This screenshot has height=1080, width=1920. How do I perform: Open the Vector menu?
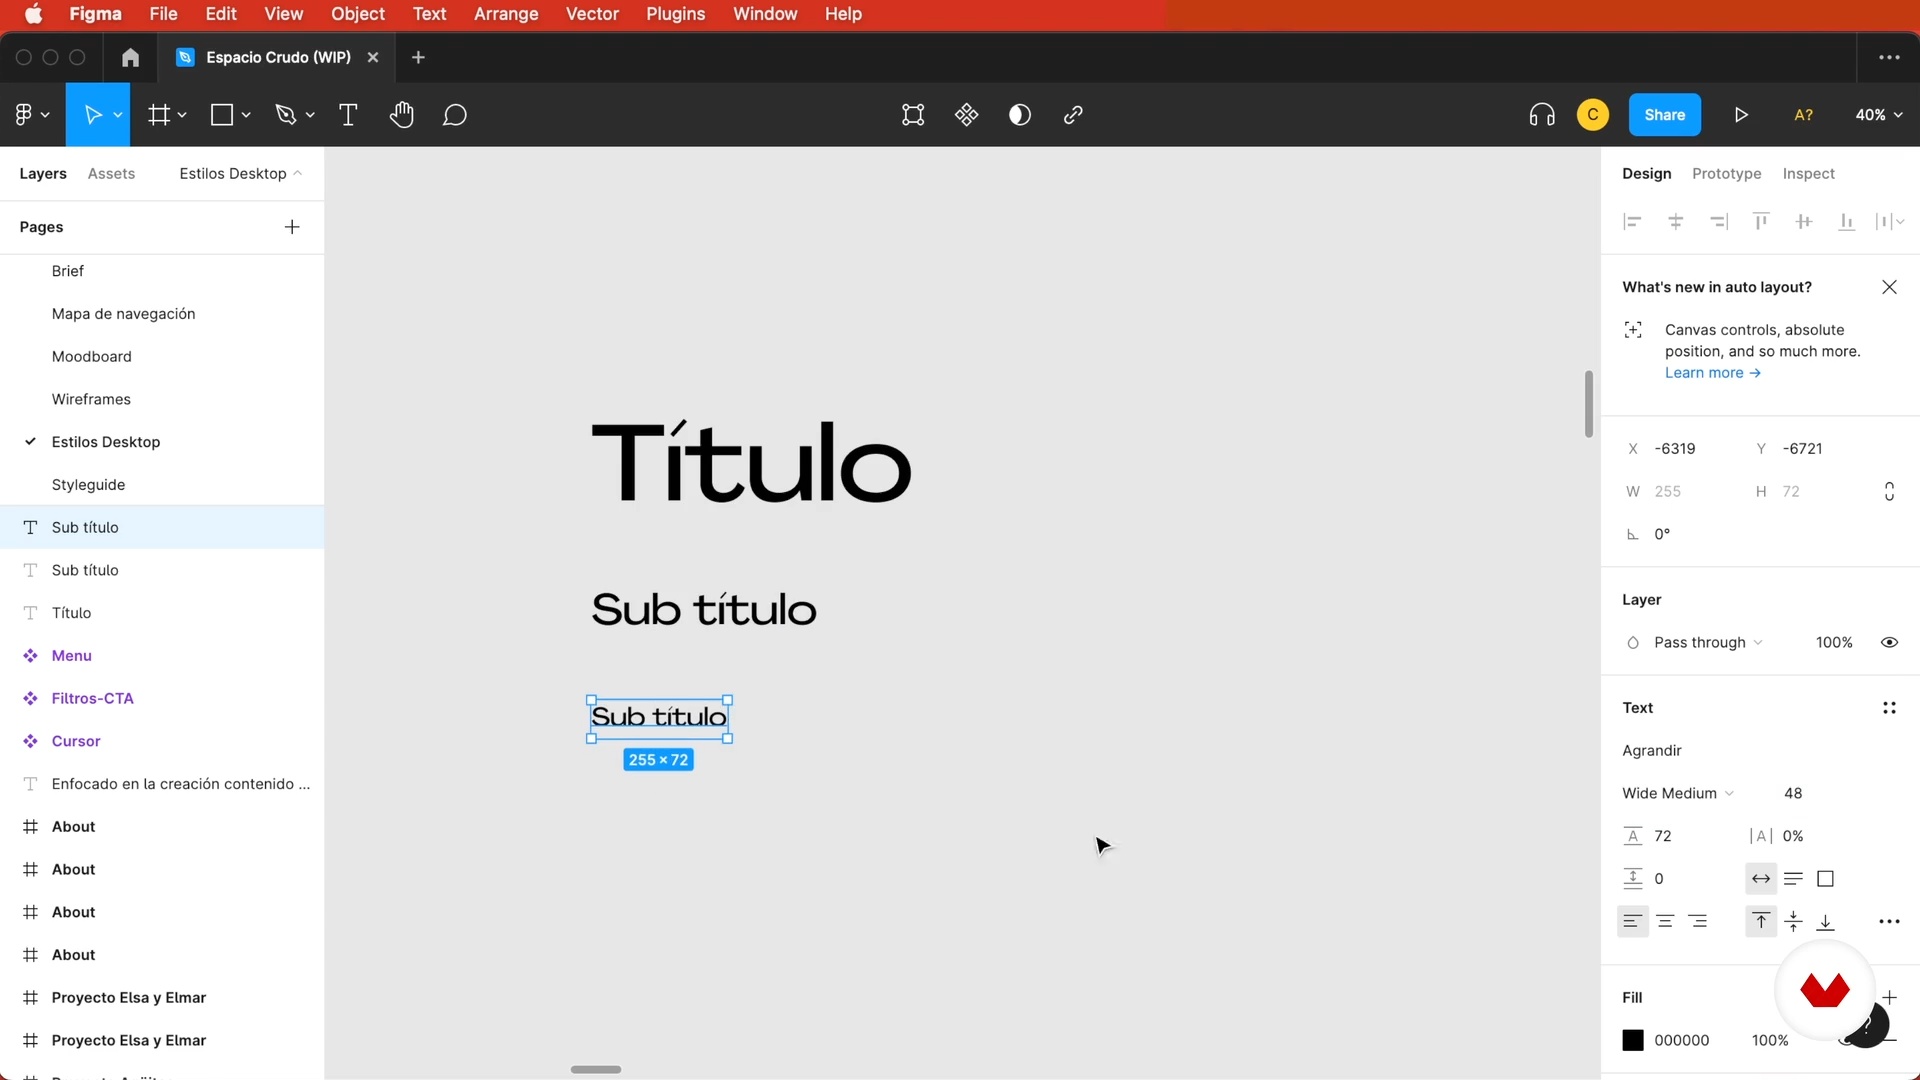(x=592, y=14)
